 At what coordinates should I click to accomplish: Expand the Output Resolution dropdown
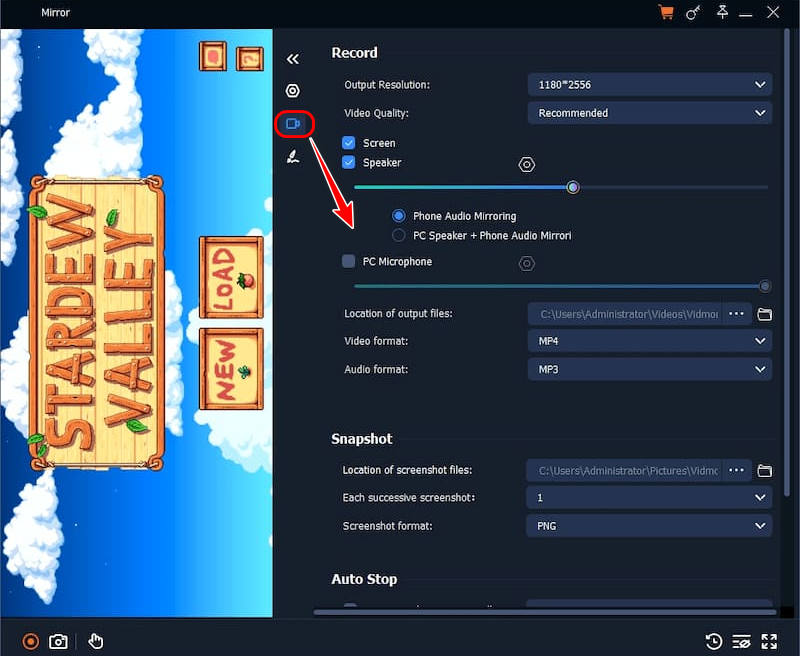click(649, 85)
